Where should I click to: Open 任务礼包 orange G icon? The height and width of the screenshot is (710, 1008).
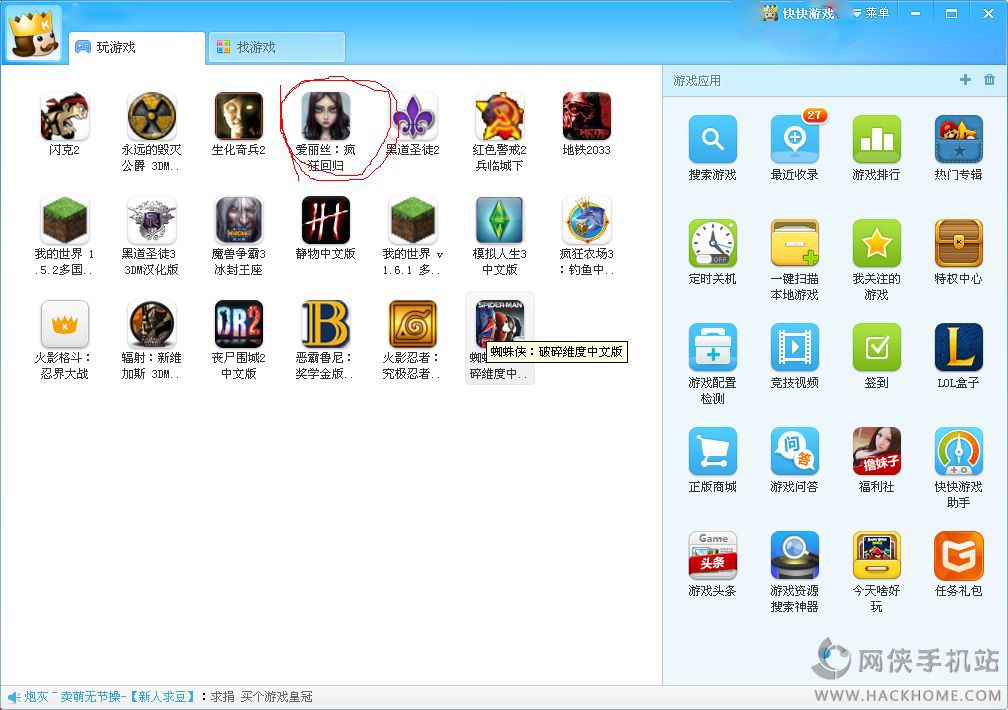958,555
